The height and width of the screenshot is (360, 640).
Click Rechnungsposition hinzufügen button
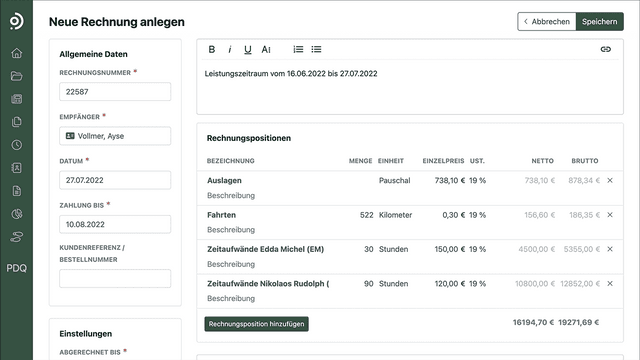256,324
